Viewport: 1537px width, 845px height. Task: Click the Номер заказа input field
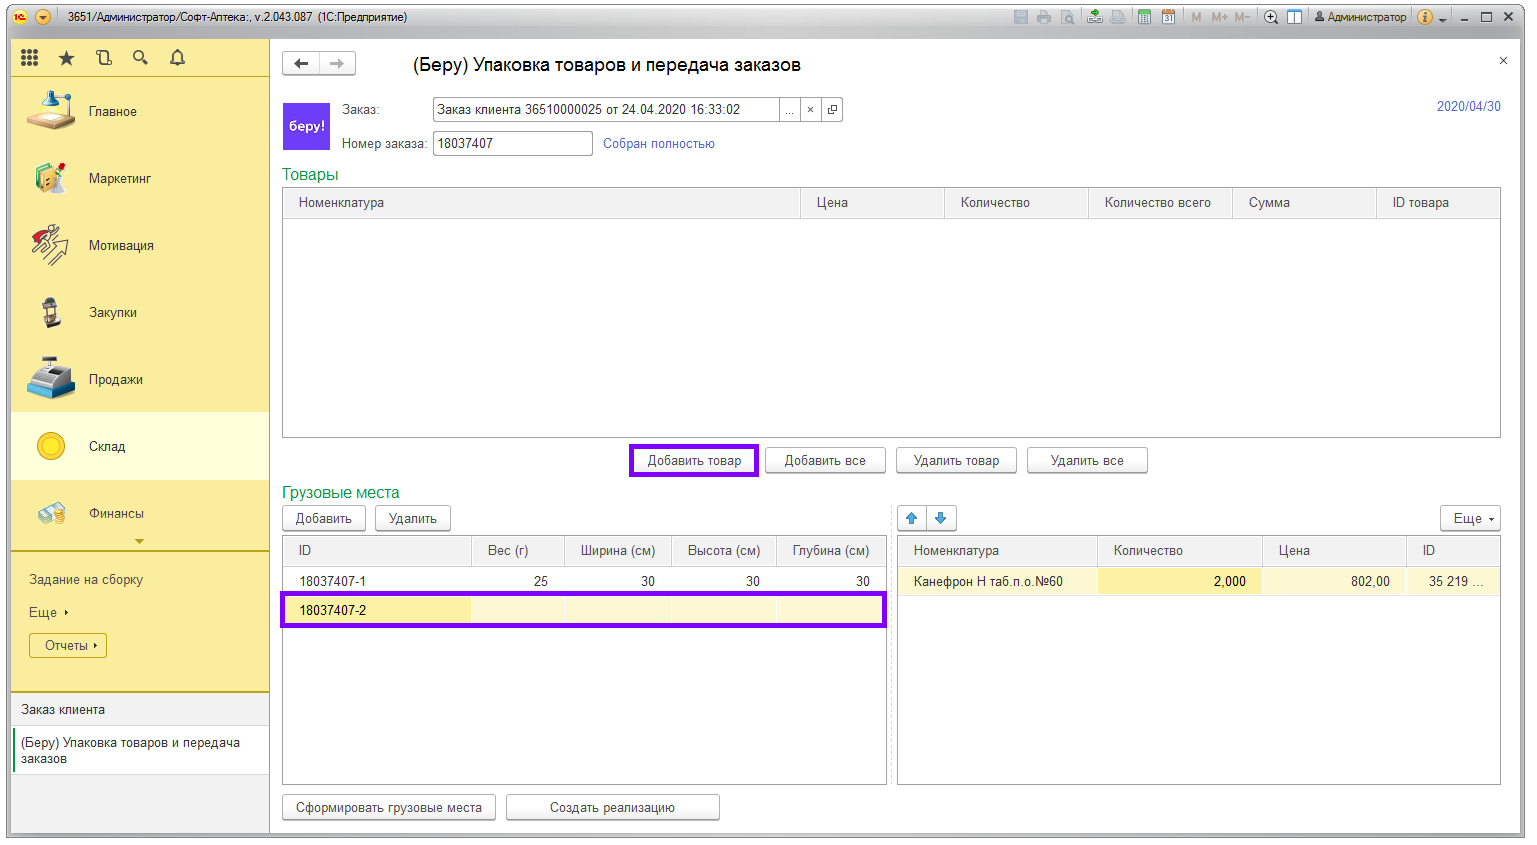click(512, 144)
